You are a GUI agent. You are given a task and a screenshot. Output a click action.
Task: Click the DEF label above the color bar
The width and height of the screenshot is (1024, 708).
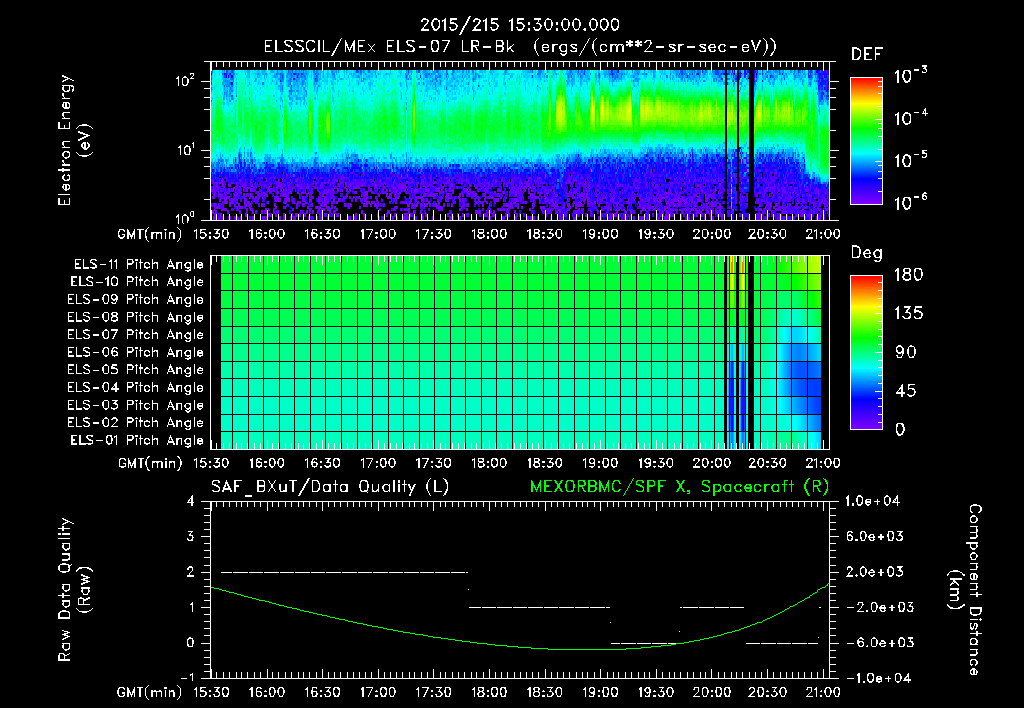pyautogui.click(x=867, y=55)
